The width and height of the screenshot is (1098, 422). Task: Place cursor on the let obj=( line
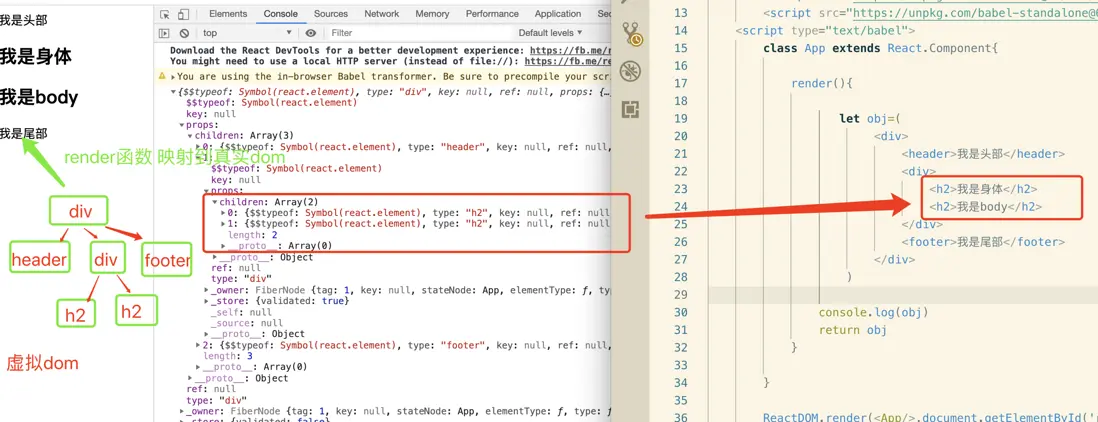[869, 118]
